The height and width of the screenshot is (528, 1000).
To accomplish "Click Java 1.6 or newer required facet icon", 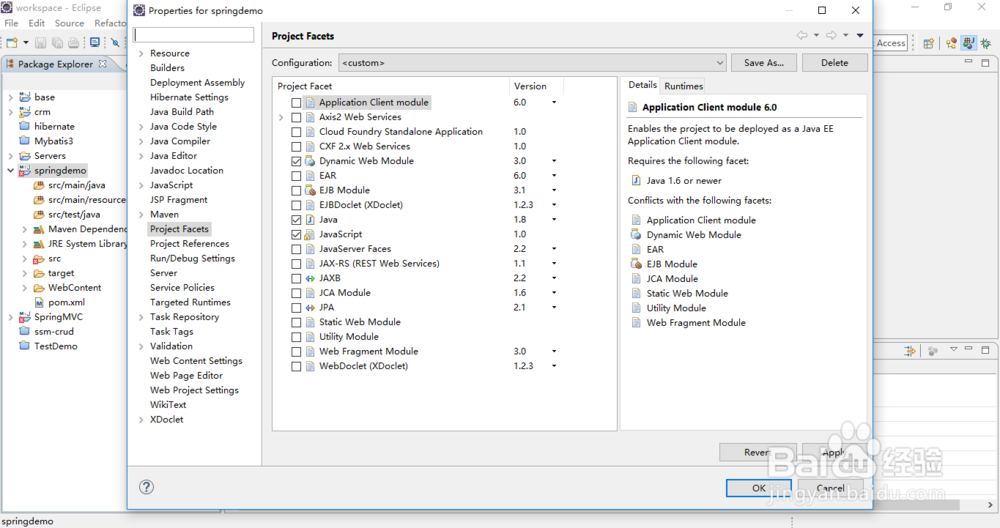I will (x=636, y=180).
